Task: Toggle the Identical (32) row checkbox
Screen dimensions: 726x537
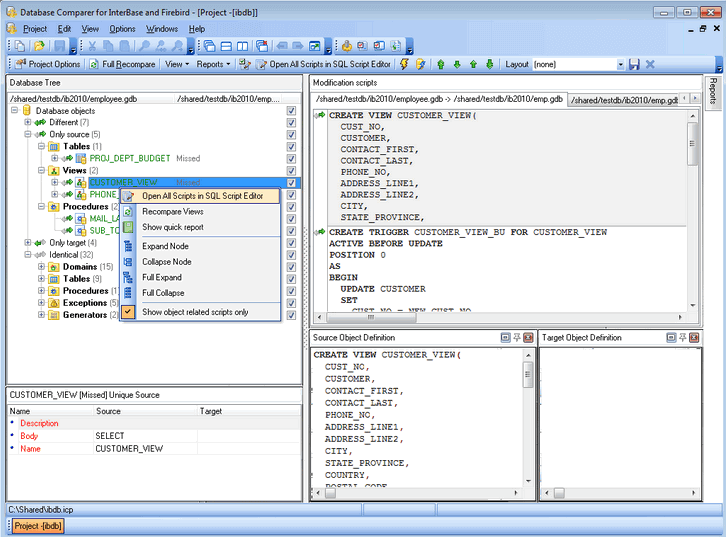Action: [291, 255]
